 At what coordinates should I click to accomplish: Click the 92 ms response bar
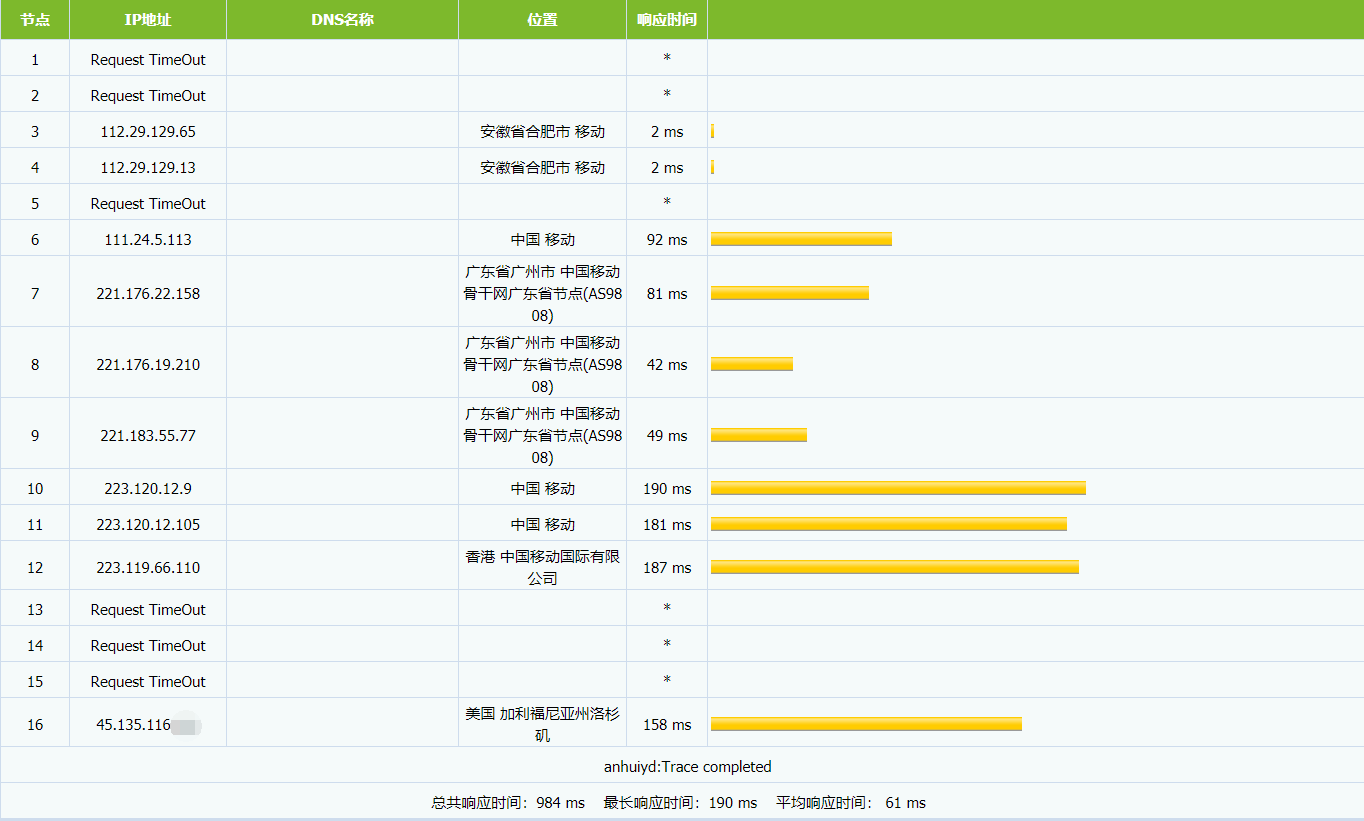click(x=800, y=239)
